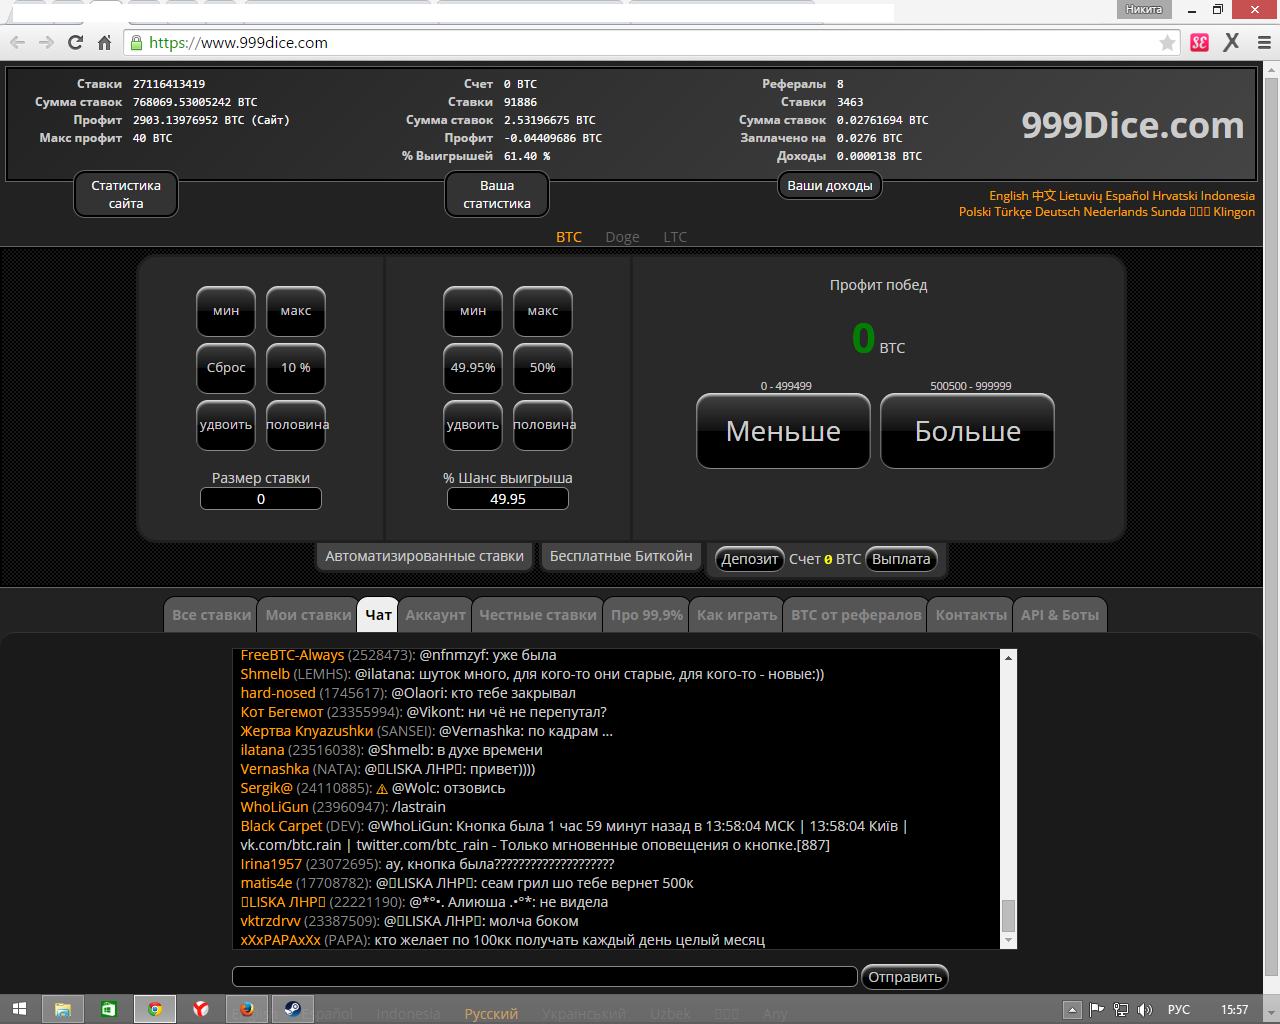Click the Black Carpet username in chat
1280x1024 pixels.
point(281,826)
